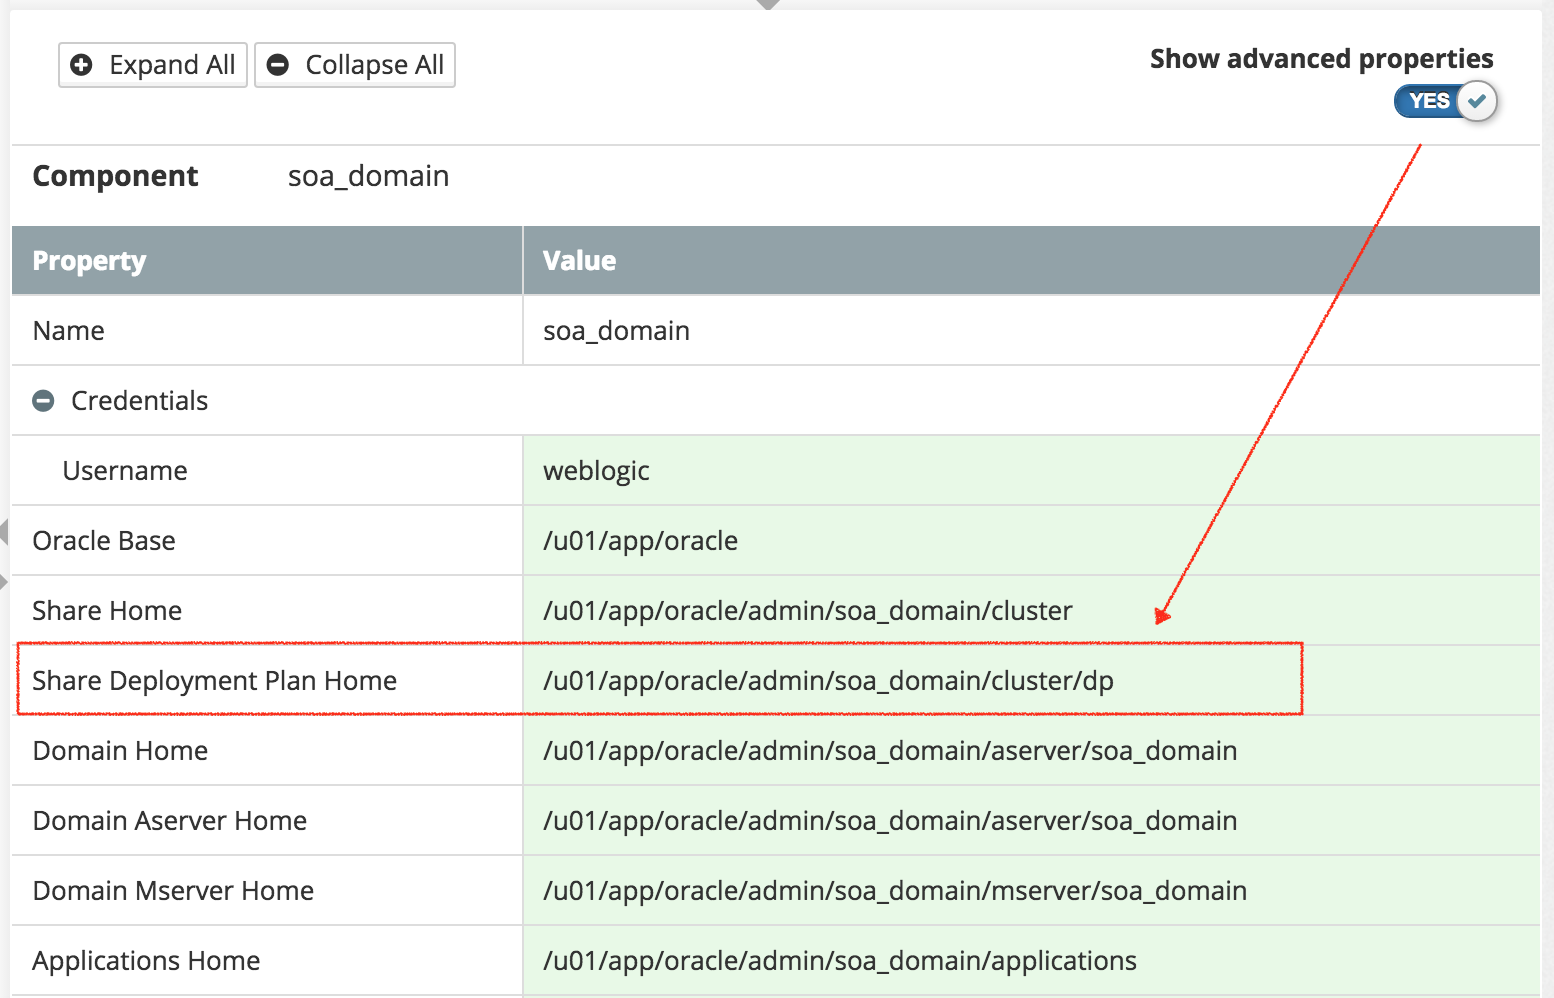The image size is (1554, 998).
Task: Click the minus icon on Collapse All
Action: click(278, 65)
